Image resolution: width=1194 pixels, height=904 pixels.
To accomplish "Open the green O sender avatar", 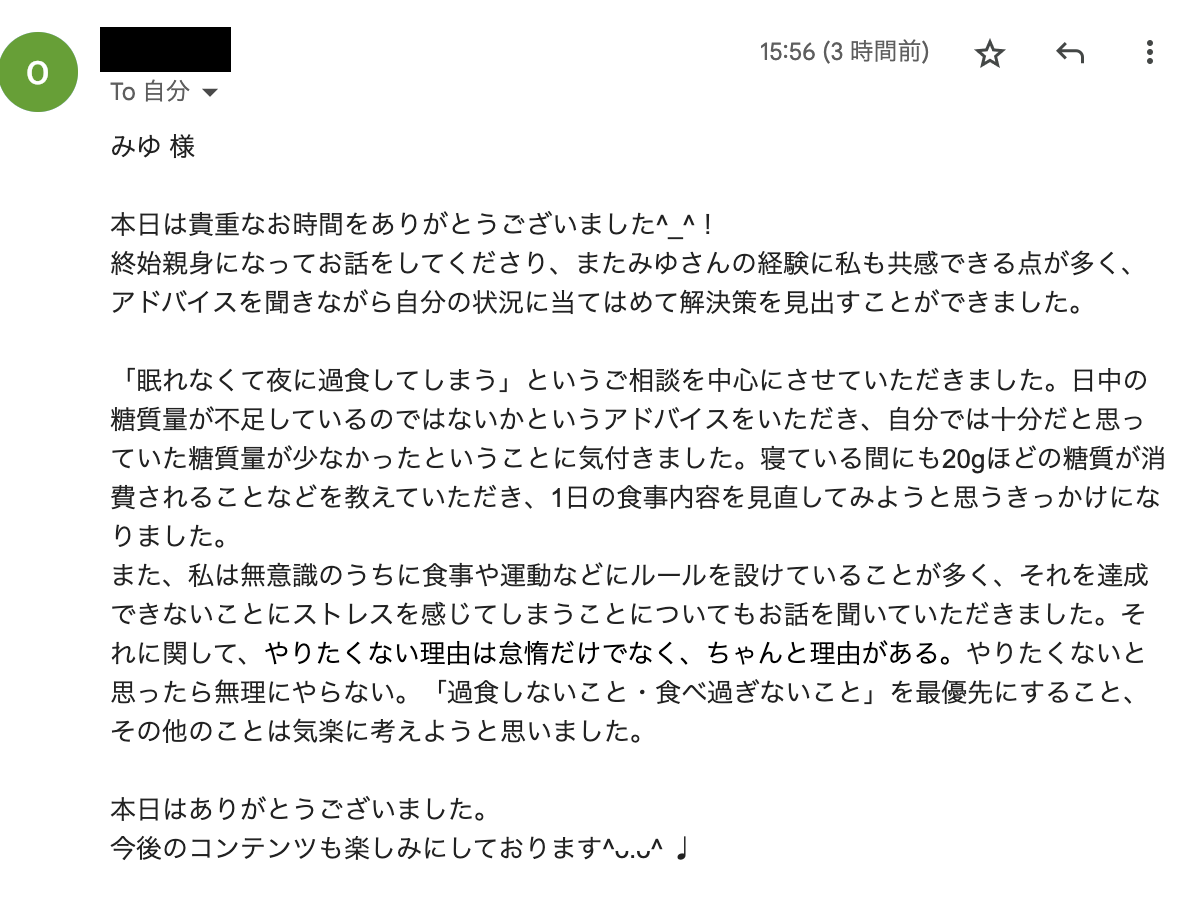I will [38, 72].
